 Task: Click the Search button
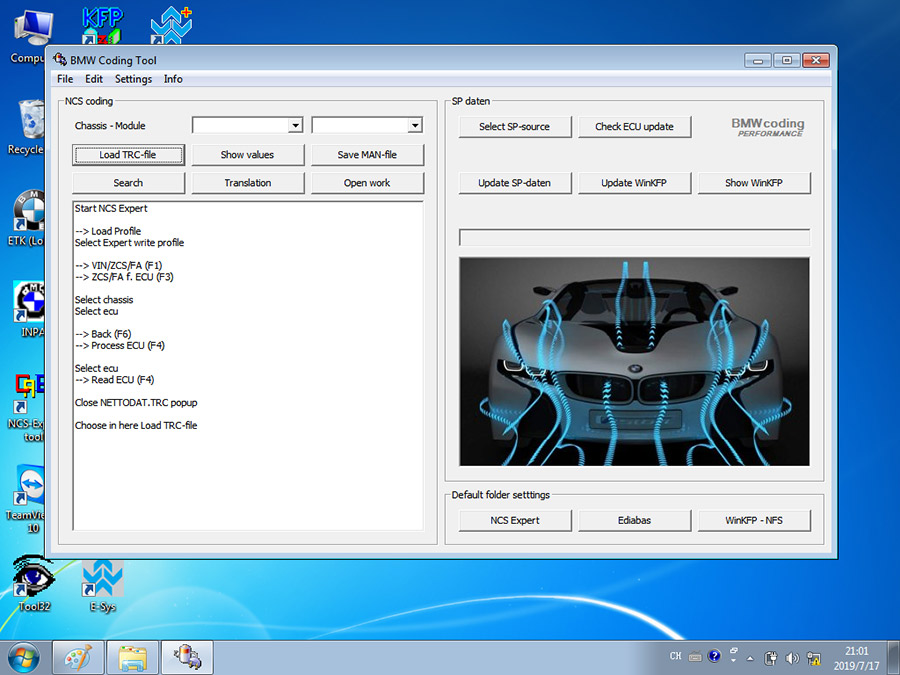[128, 183]
